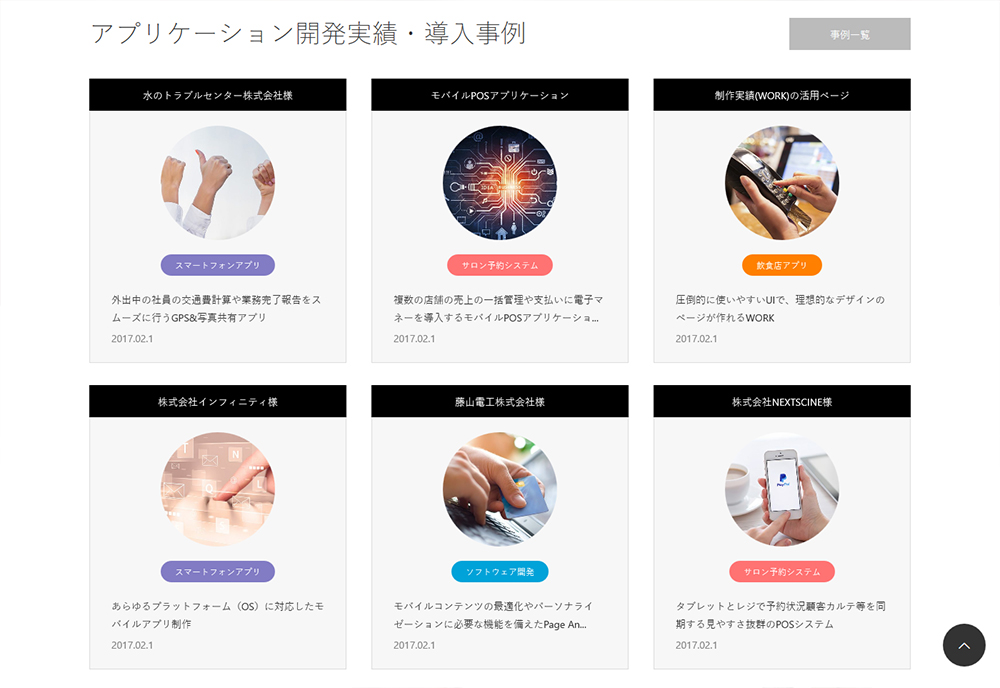Click the サロン予約システム tag in NEXTSCINE card
This screenshot has width=1000, height=688.
click(782, 572)
